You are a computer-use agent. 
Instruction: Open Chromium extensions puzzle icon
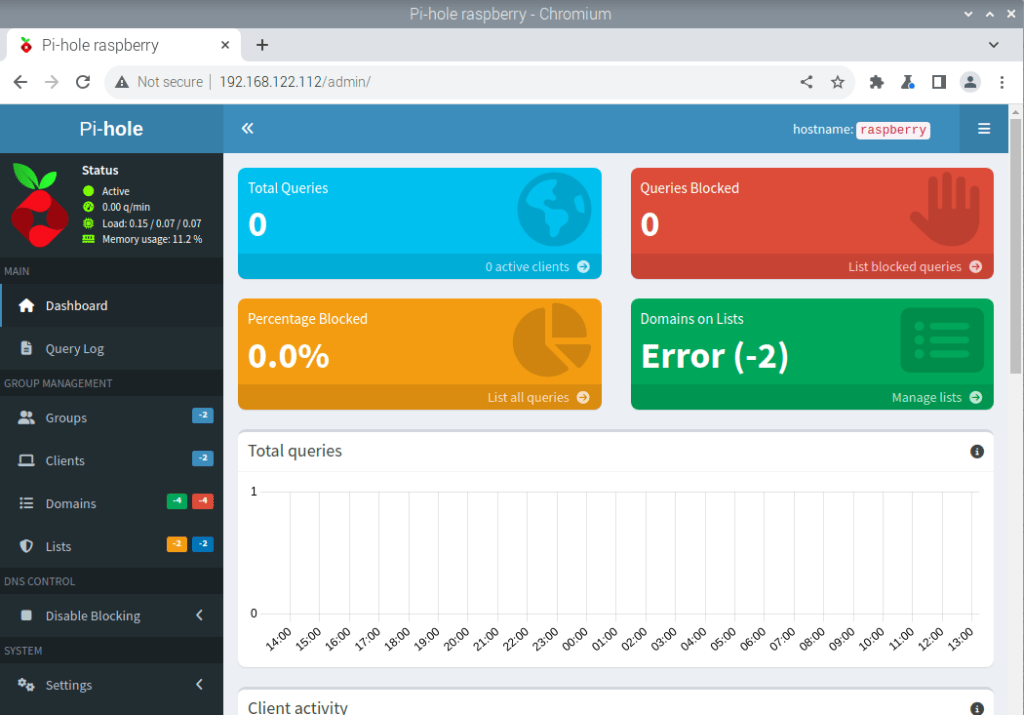pyautogui.click(x=876, y=82)
